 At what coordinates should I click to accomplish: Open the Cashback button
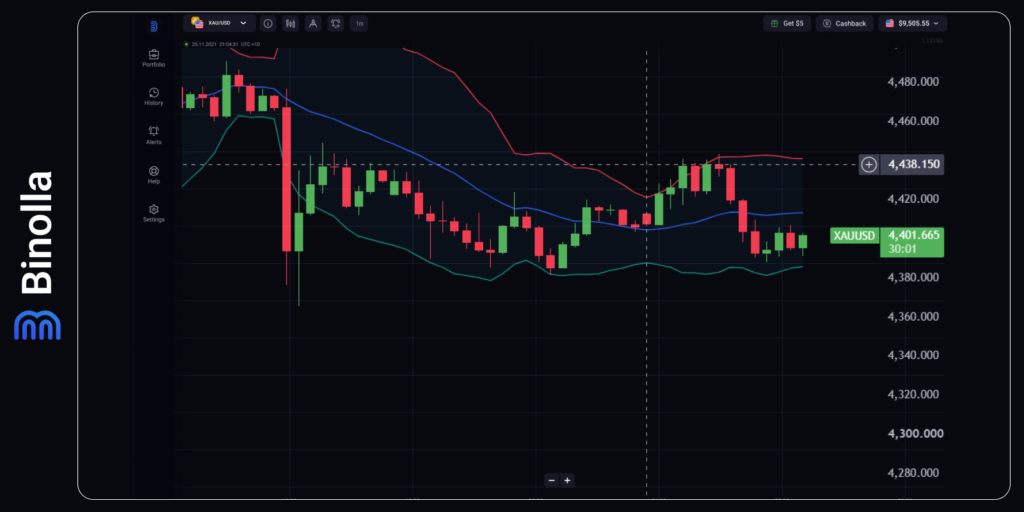click(x=844, y=24)
